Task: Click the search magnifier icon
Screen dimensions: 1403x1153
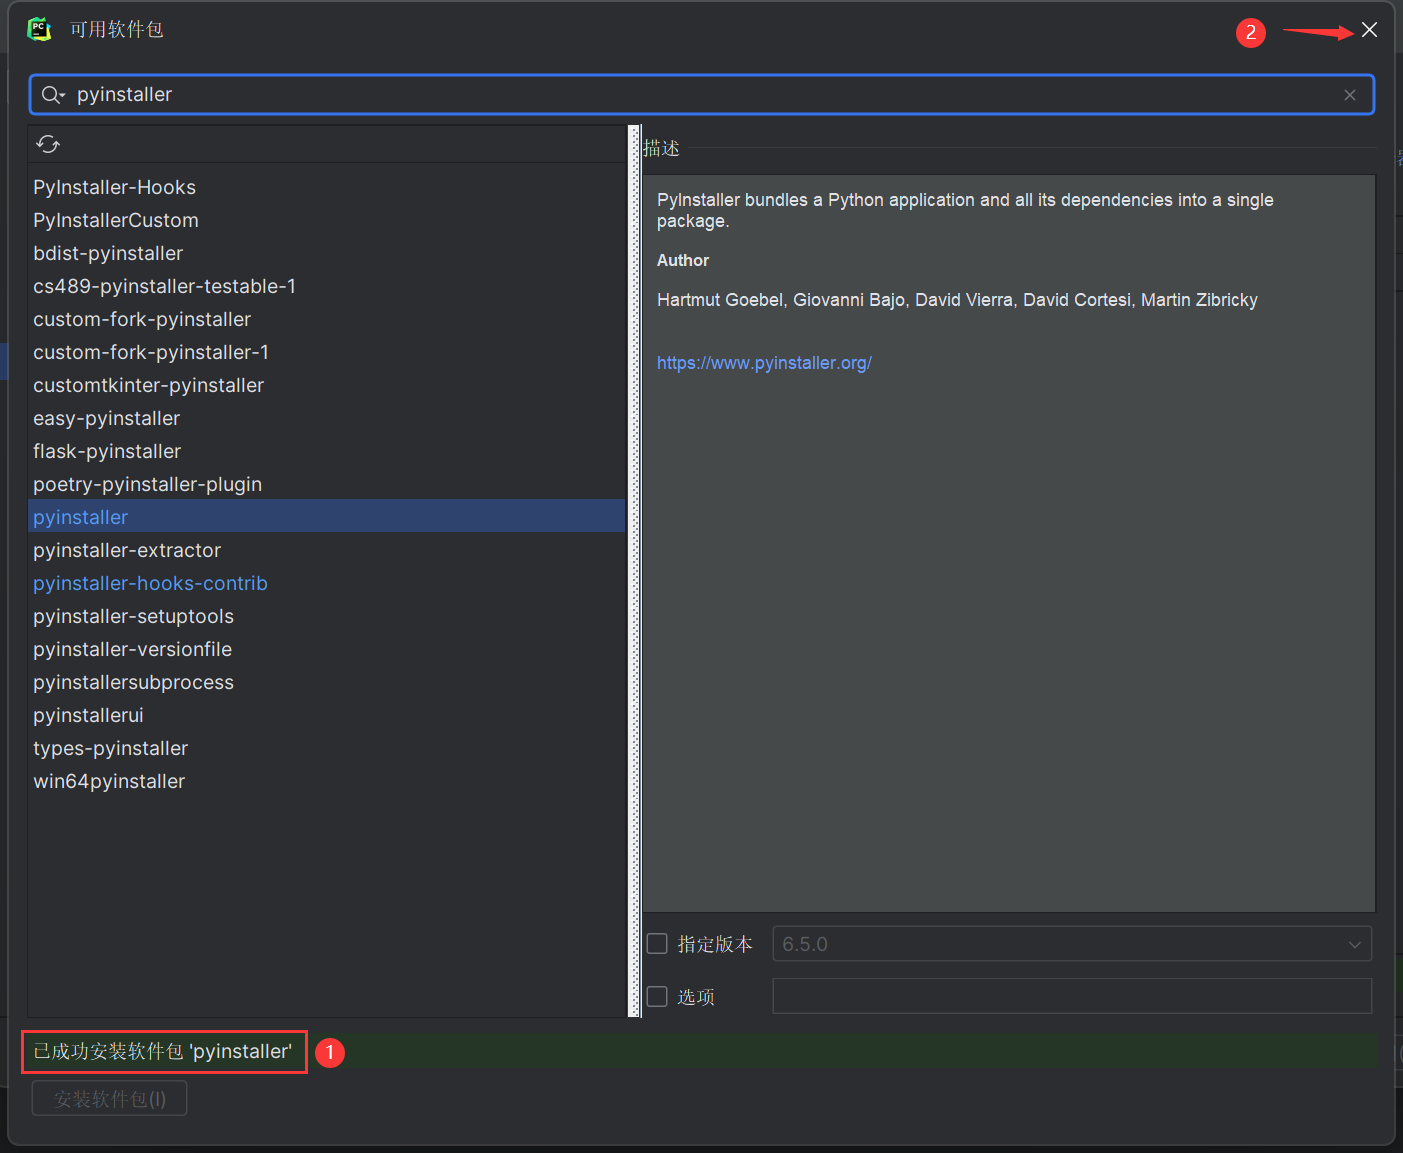Action: (52, 95)
